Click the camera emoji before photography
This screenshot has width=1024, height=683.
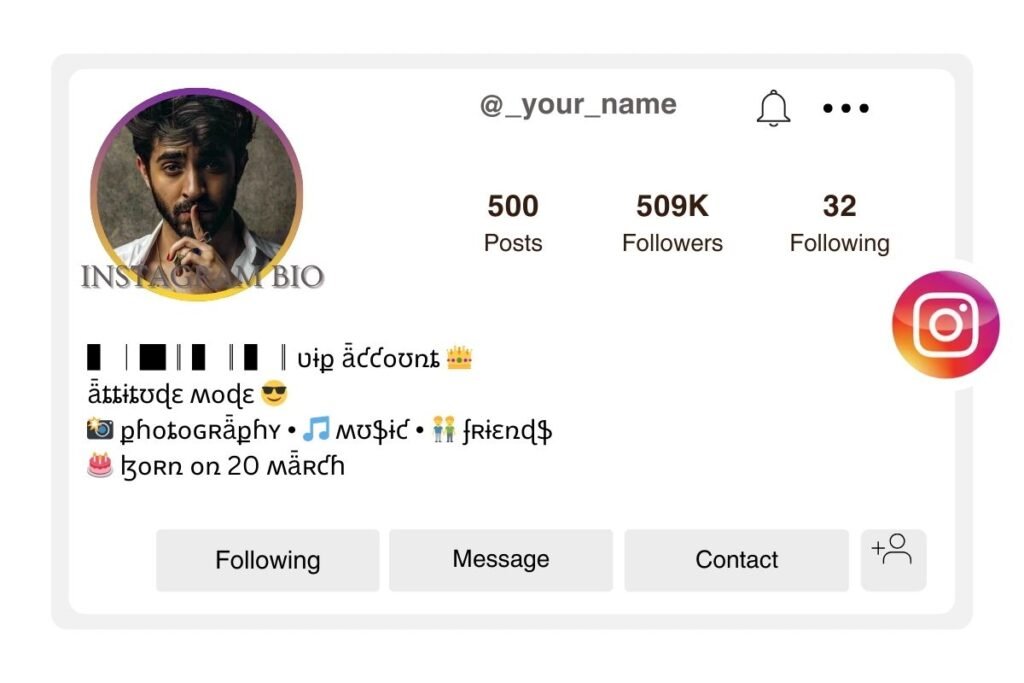(100, 430)
